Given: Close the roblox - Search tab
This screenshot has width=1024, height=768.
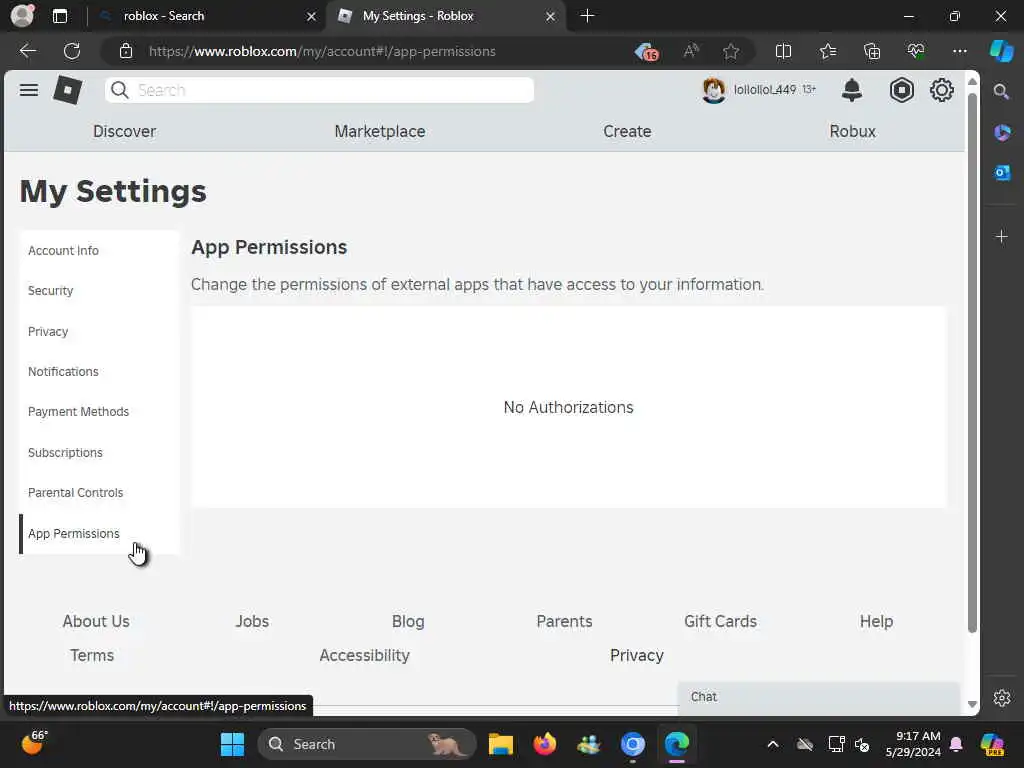Looking at the screenshot, I should coord(312,16).
